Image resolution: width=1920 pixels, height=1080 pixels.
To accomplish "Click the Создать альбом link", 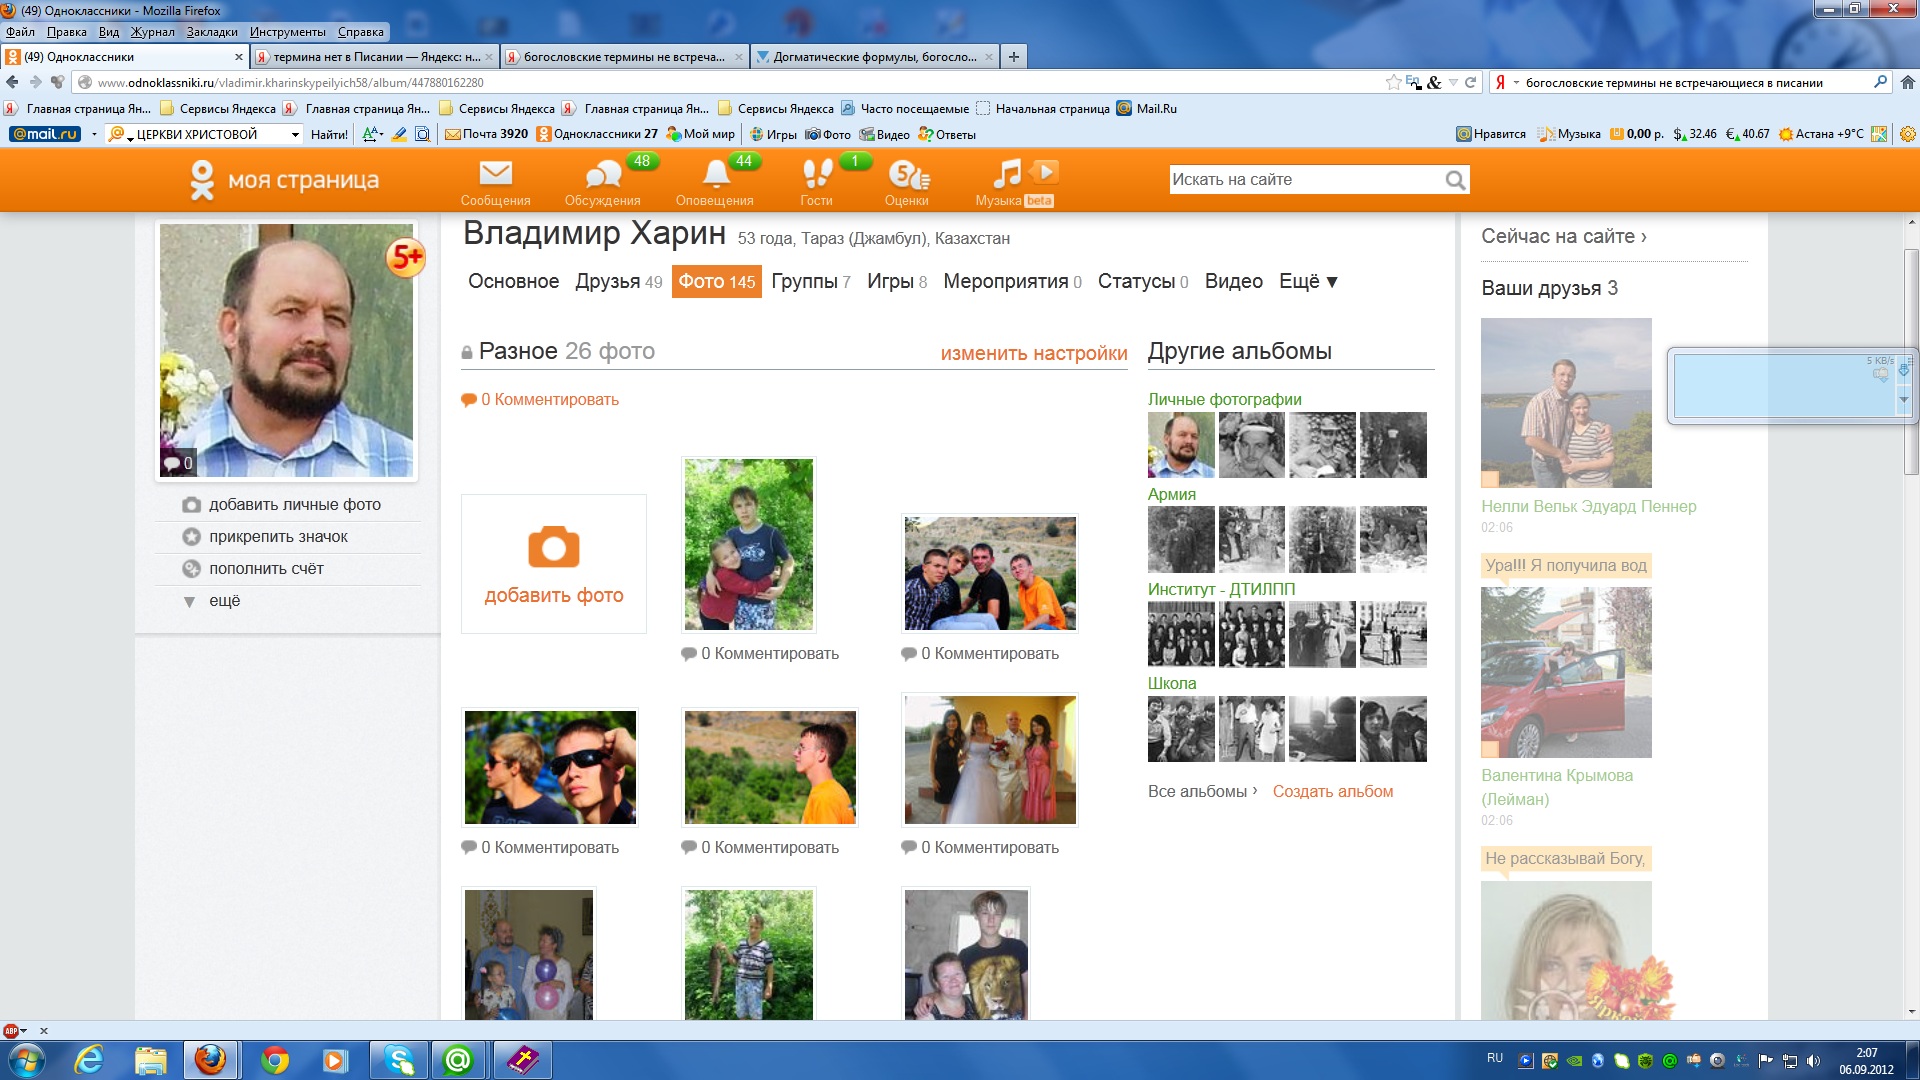I will tap(1332, 791).
